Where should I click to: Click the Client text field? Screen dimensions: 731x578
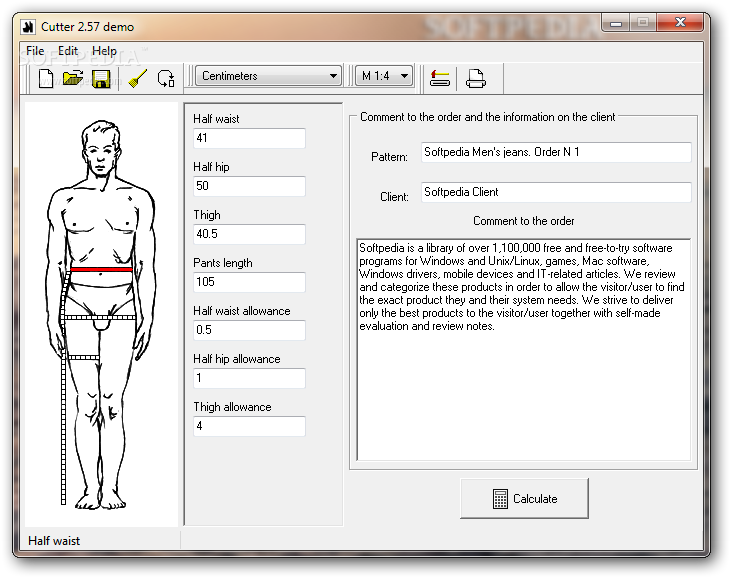click(556, 192)
